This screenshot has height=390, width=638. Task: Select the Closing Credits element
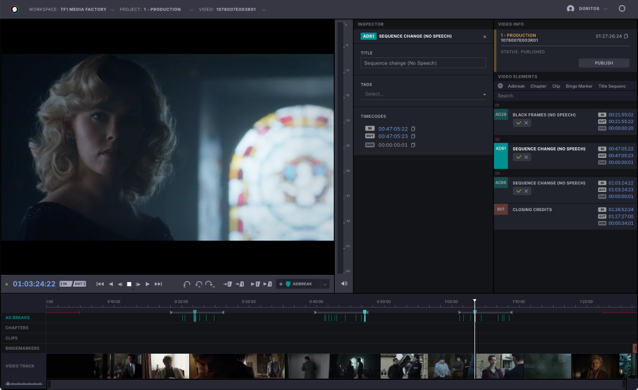(x=566, y=216)
